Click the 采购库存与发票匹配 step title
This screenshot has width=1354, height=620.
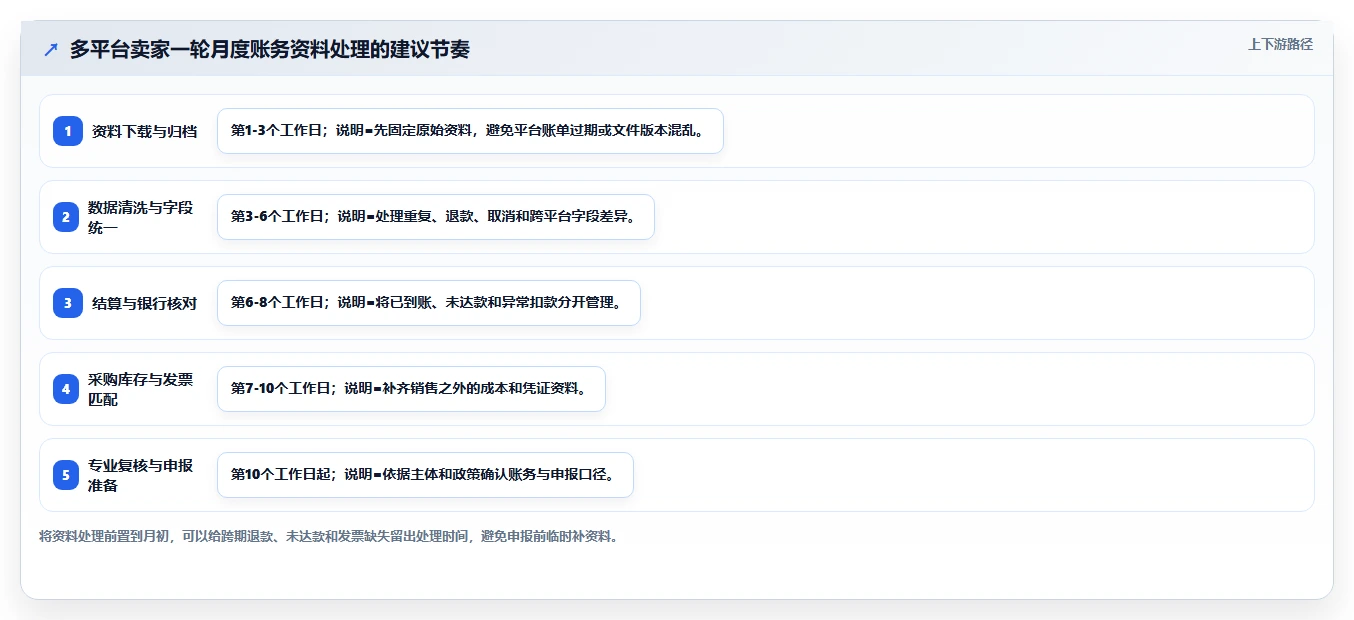[141, 389]
